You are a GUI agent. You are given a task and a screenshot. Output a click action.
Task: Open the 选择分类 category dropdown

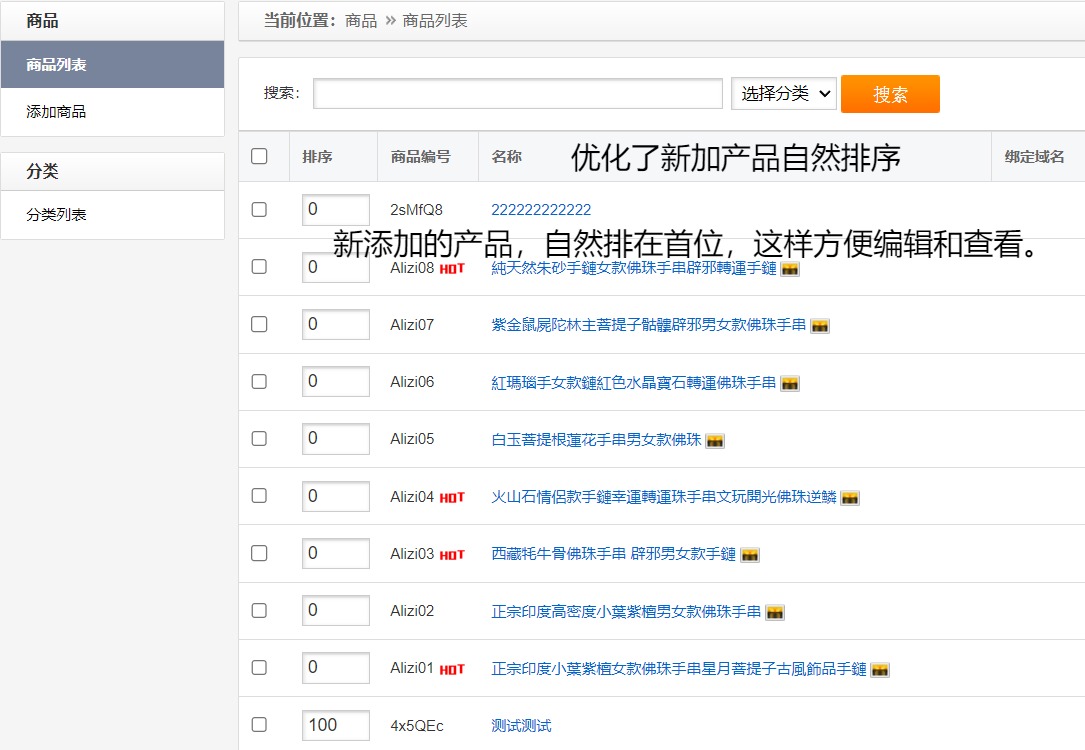784,94
